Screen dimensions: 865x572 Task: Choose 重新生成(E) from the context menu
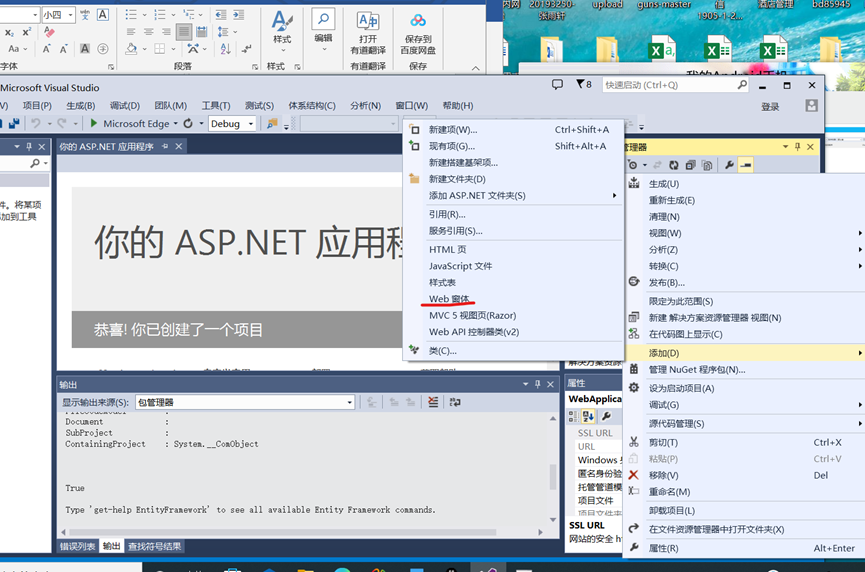point(745,200)
